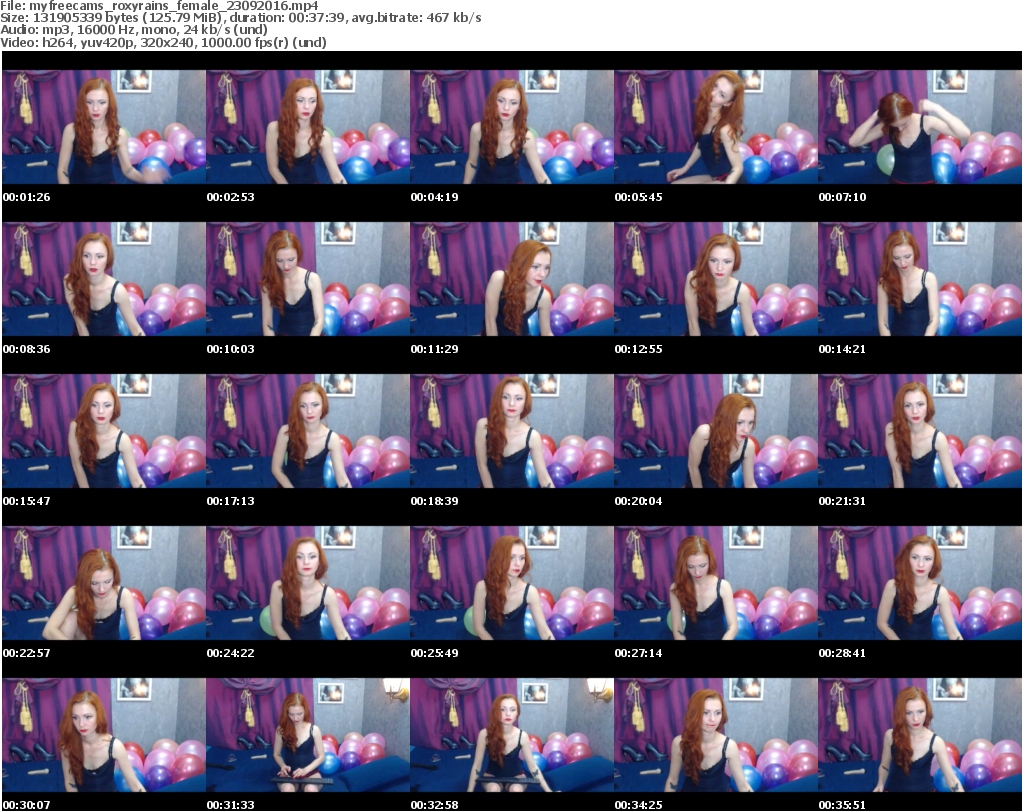Open the thumbnail at 00:31:33
The height and width of the screenshot is (811, 1024).
[x=308, y=735]
